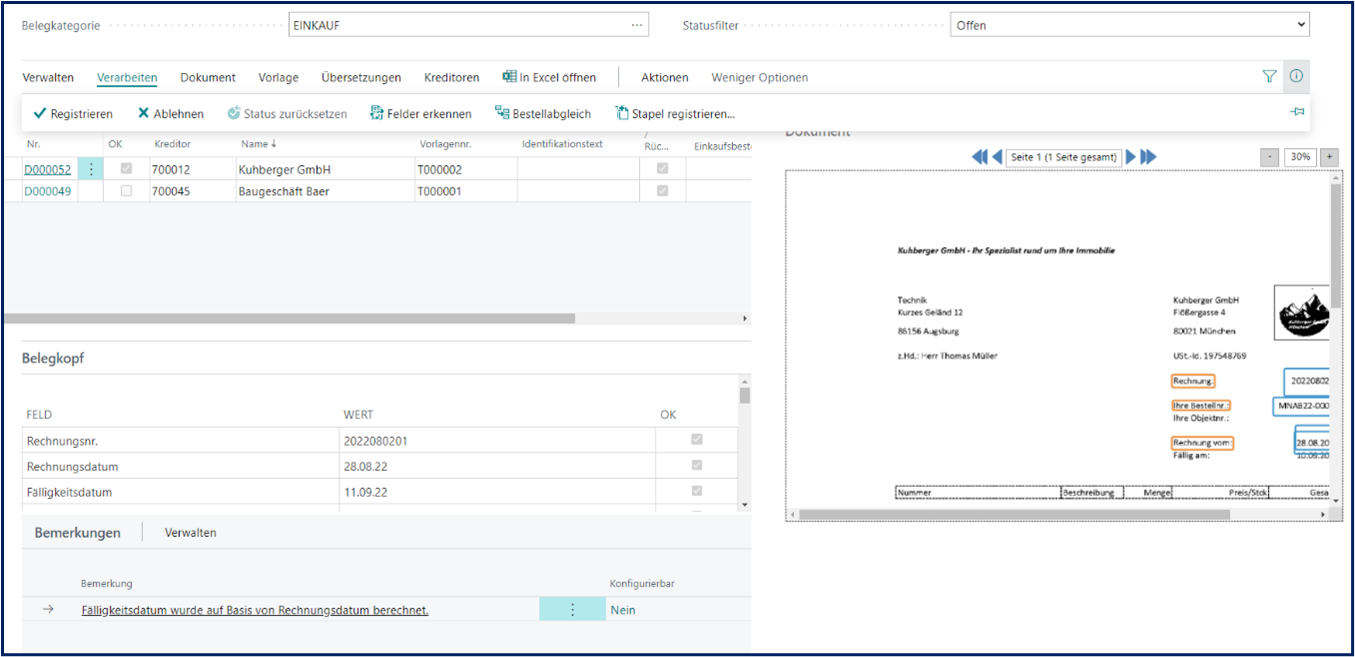Click In Excel öffnen button
This screenshot has width=1355, height=657.
click(549, 78)
